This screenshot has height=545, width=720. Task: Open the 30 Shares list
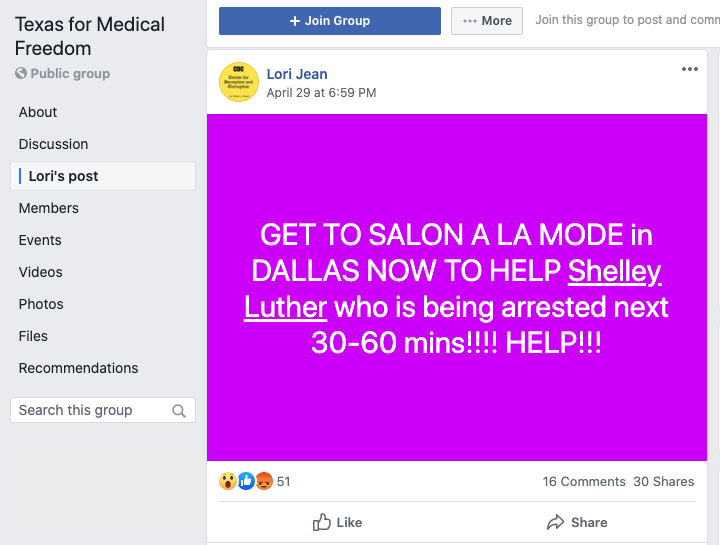(x=664, y=482)
